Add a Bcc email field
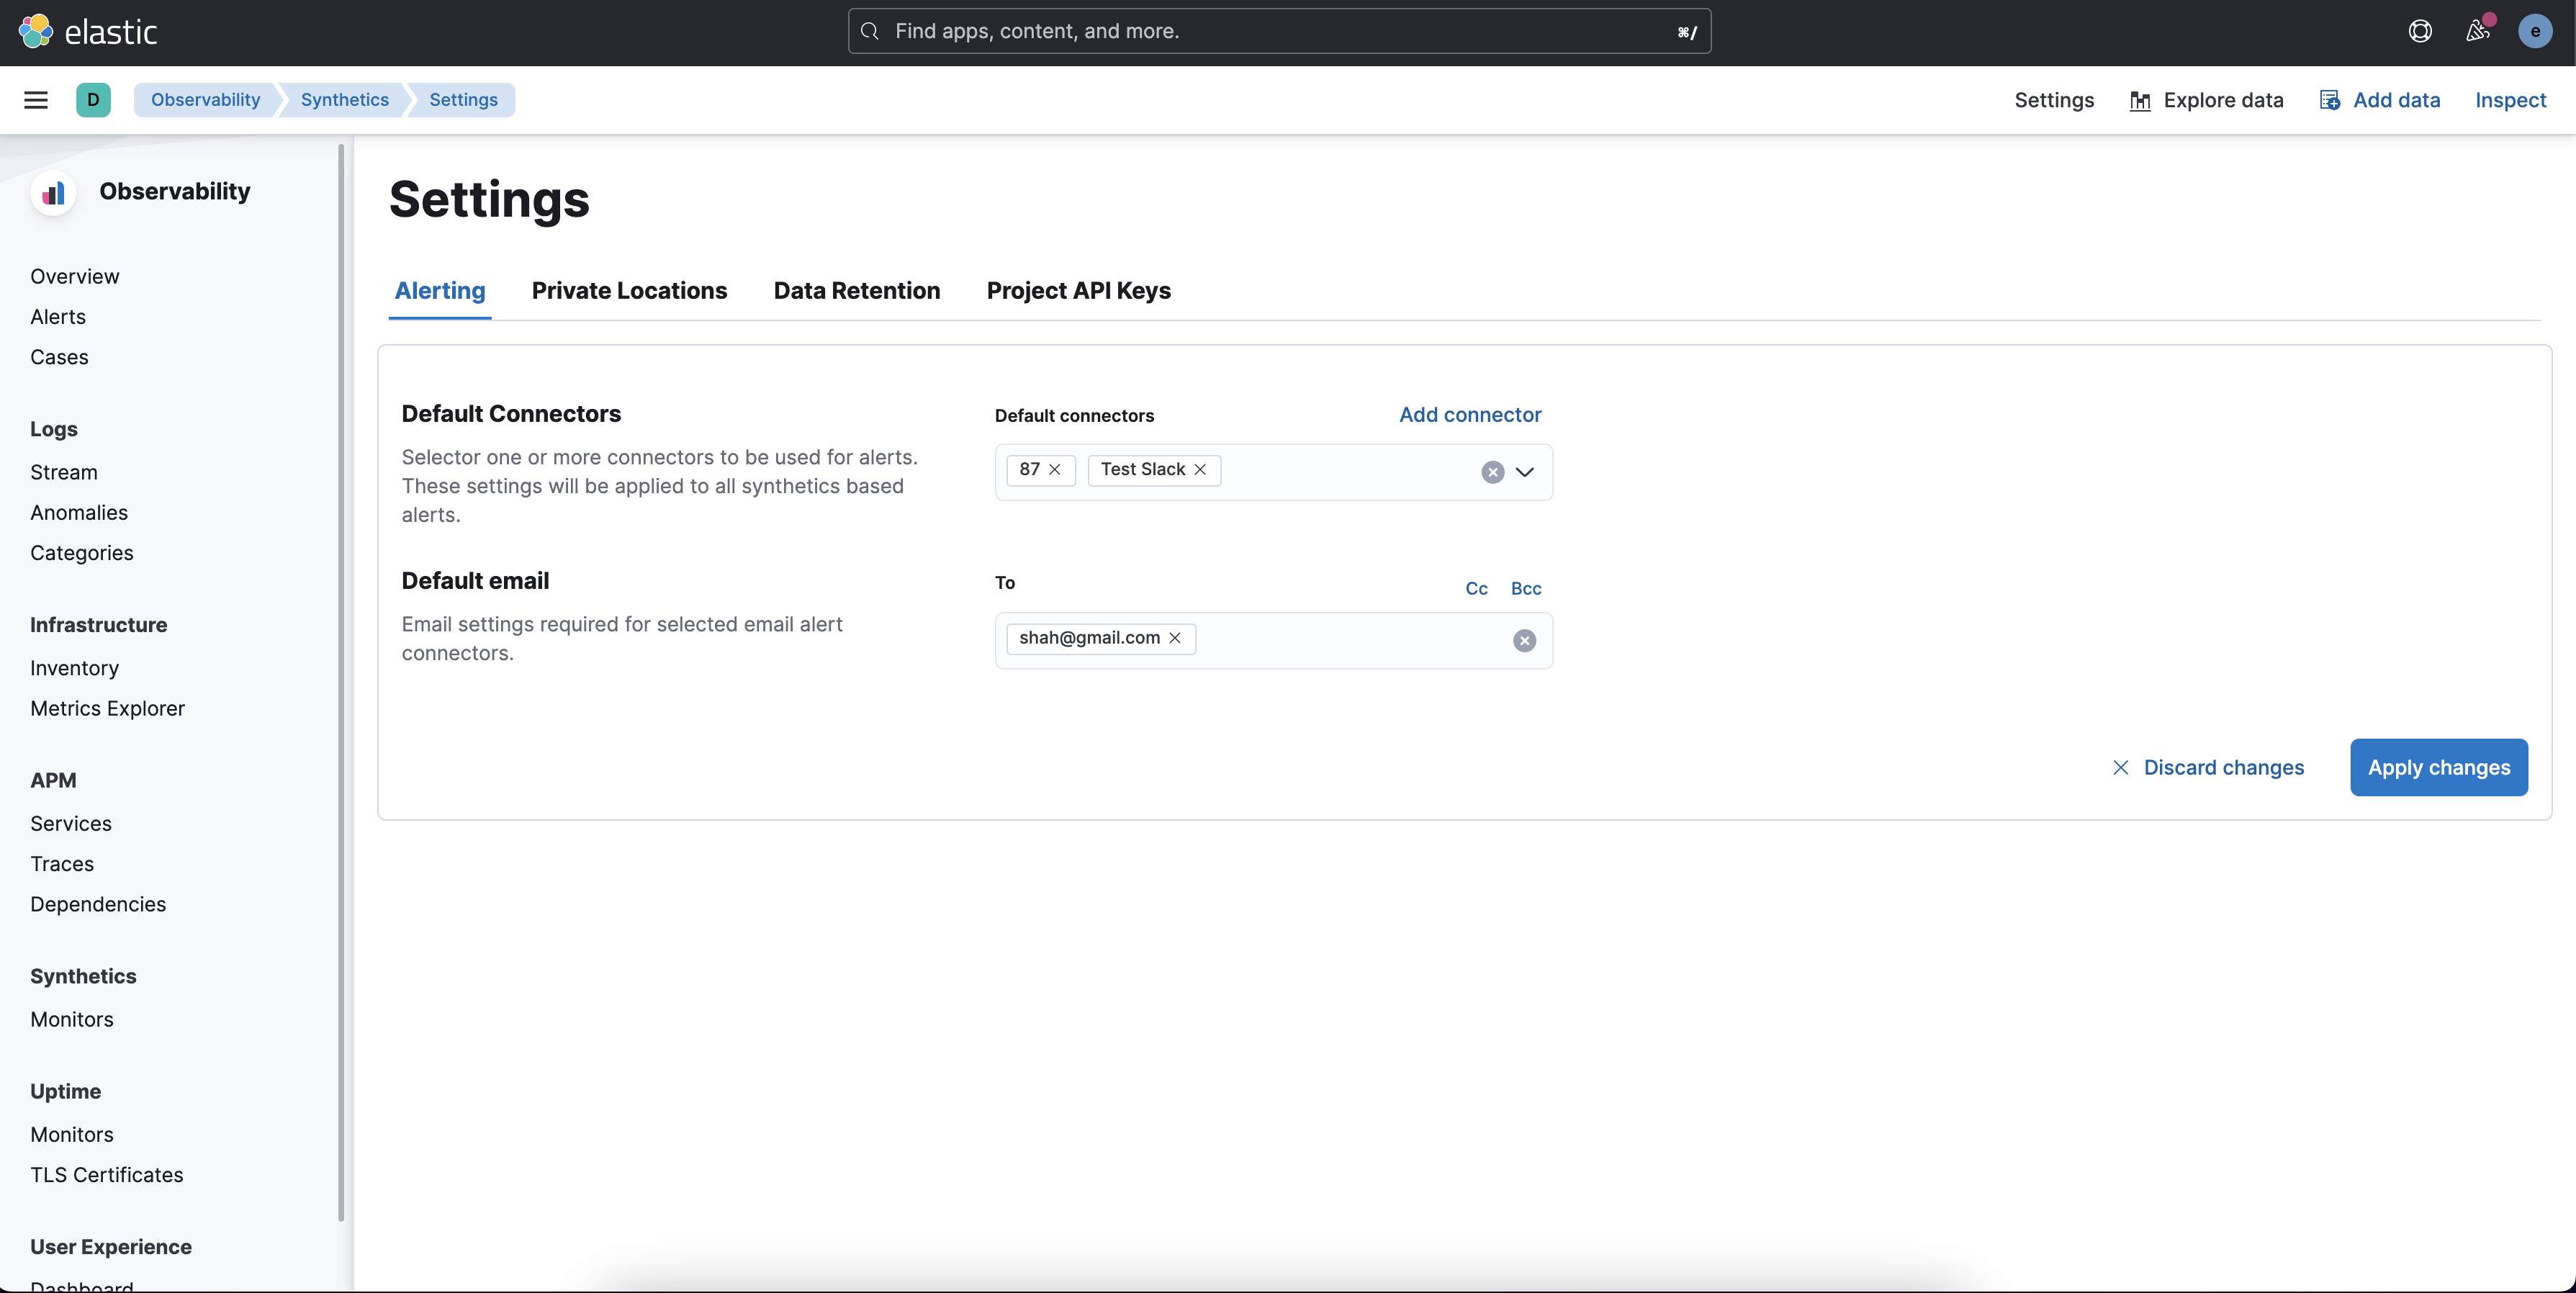This screenshot has height=1293, width=2576. pos(1525,589)
